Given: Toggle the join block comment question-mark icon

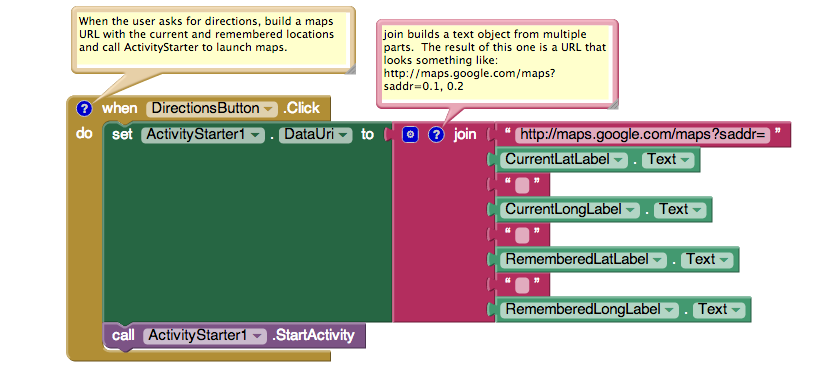Looking at the screenshot, I should 436,135.
